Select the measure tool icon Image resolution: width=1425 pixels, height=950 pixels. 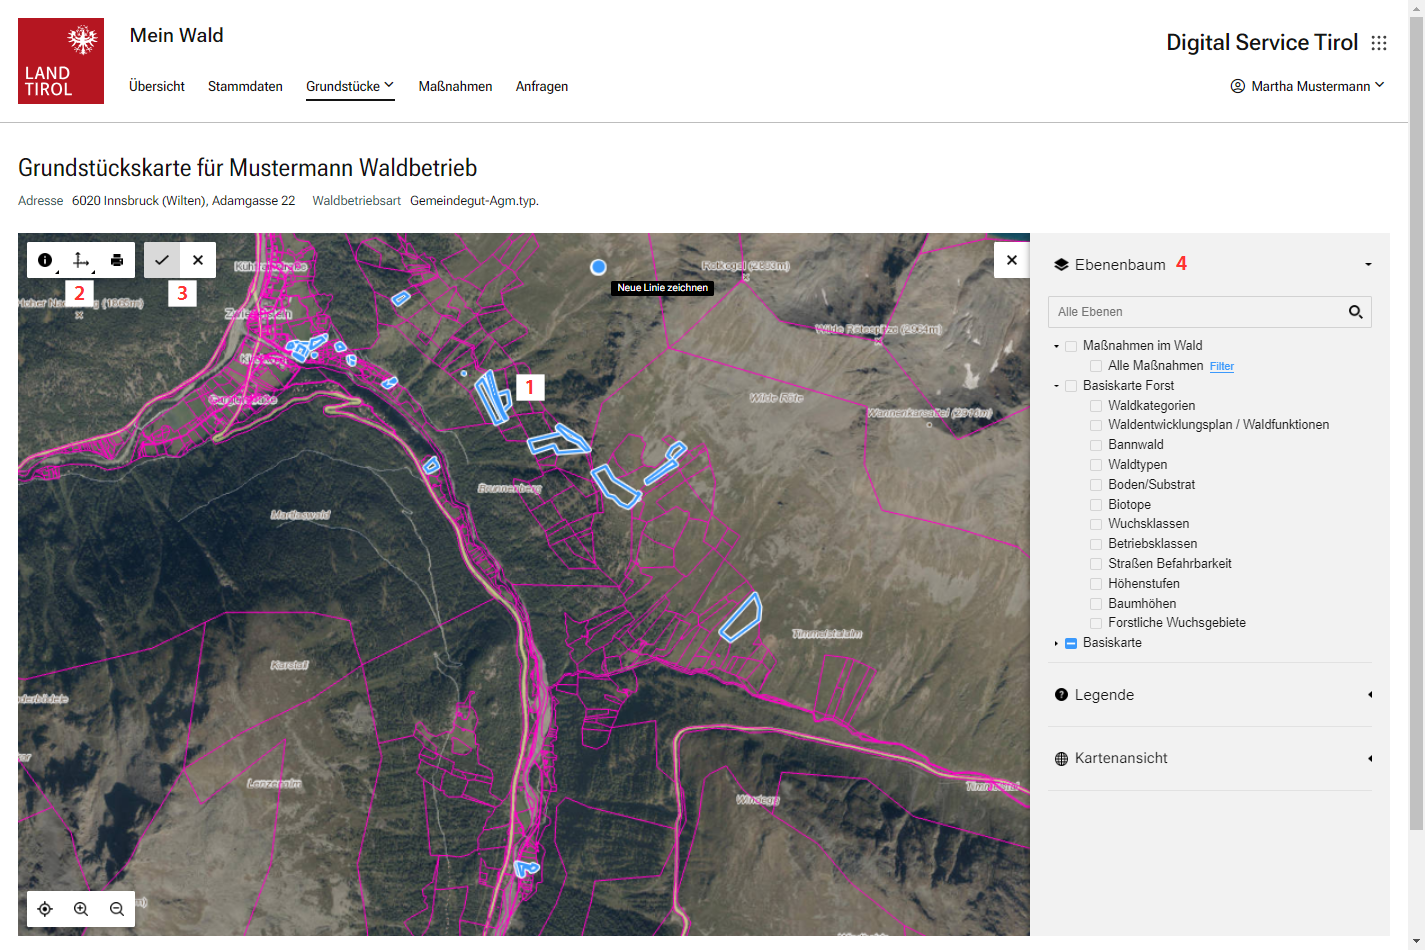tap(81, 260)
